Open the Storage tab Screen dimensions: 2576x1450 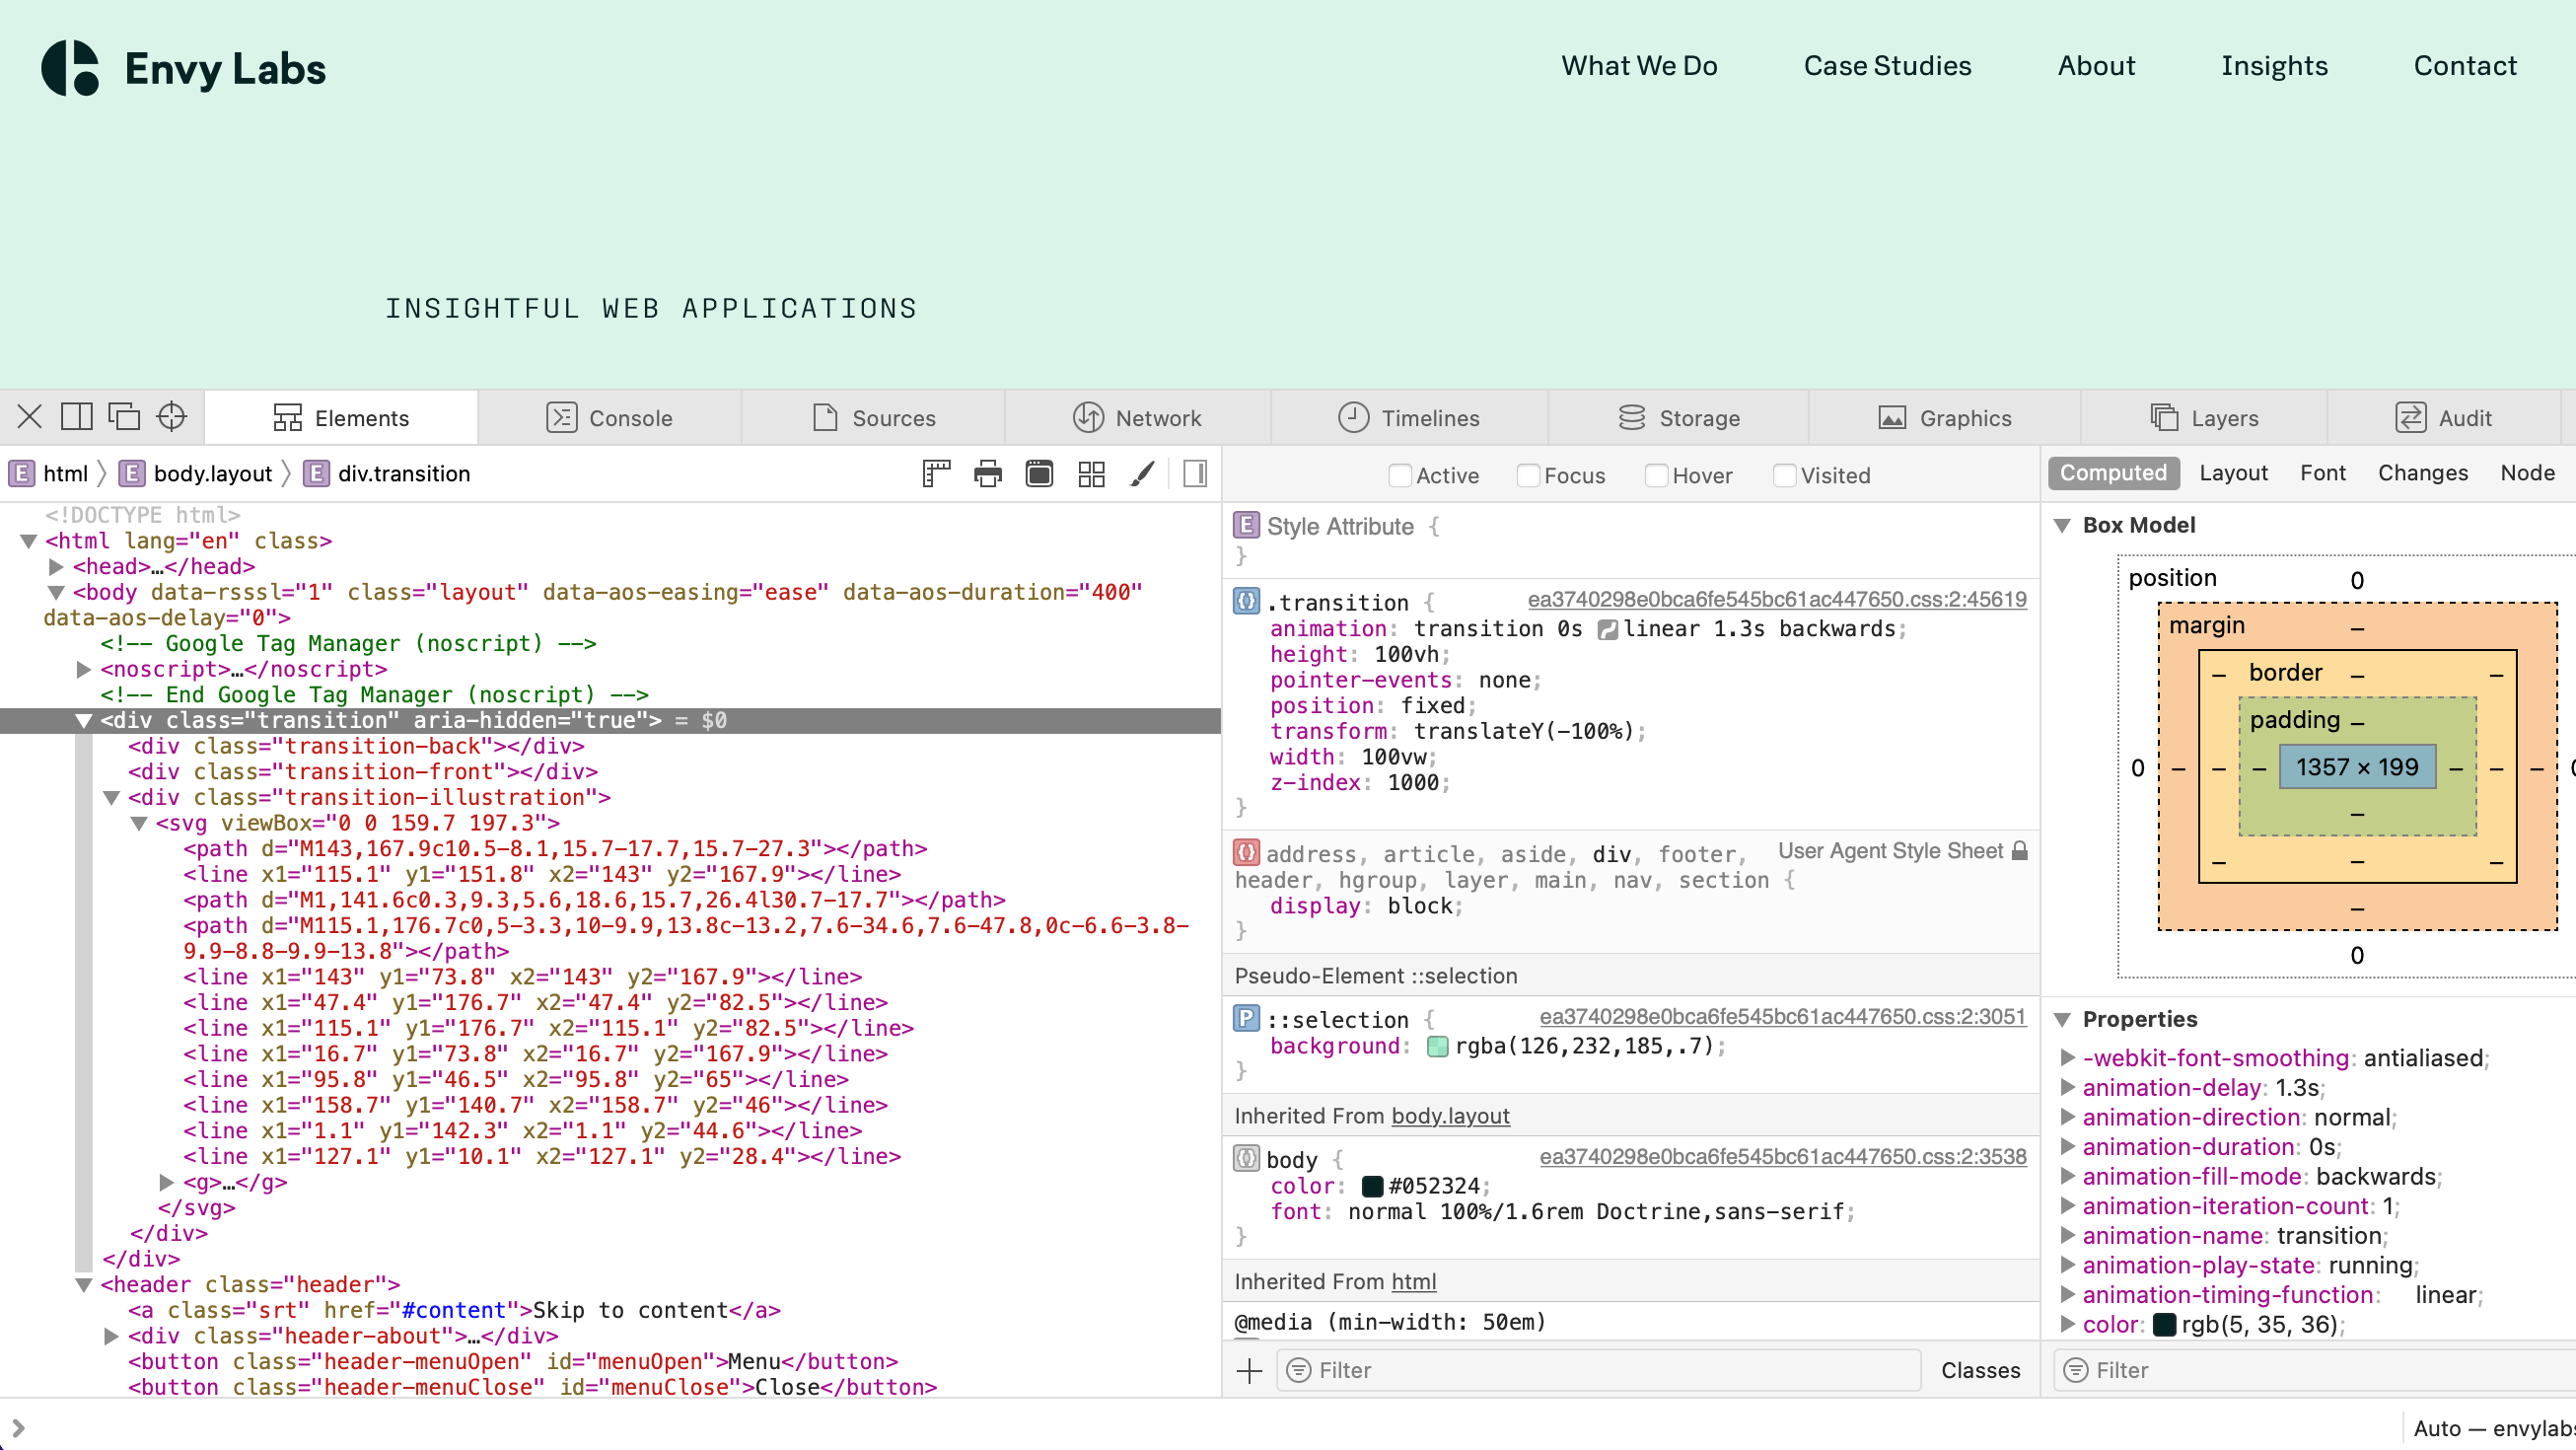(x=1680, y=417)
